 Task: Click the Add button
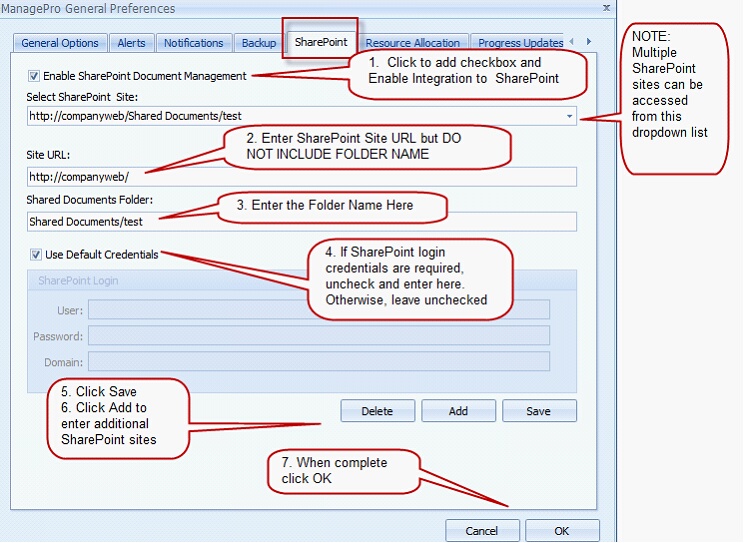pyautogui.click(x=458, y=411)
